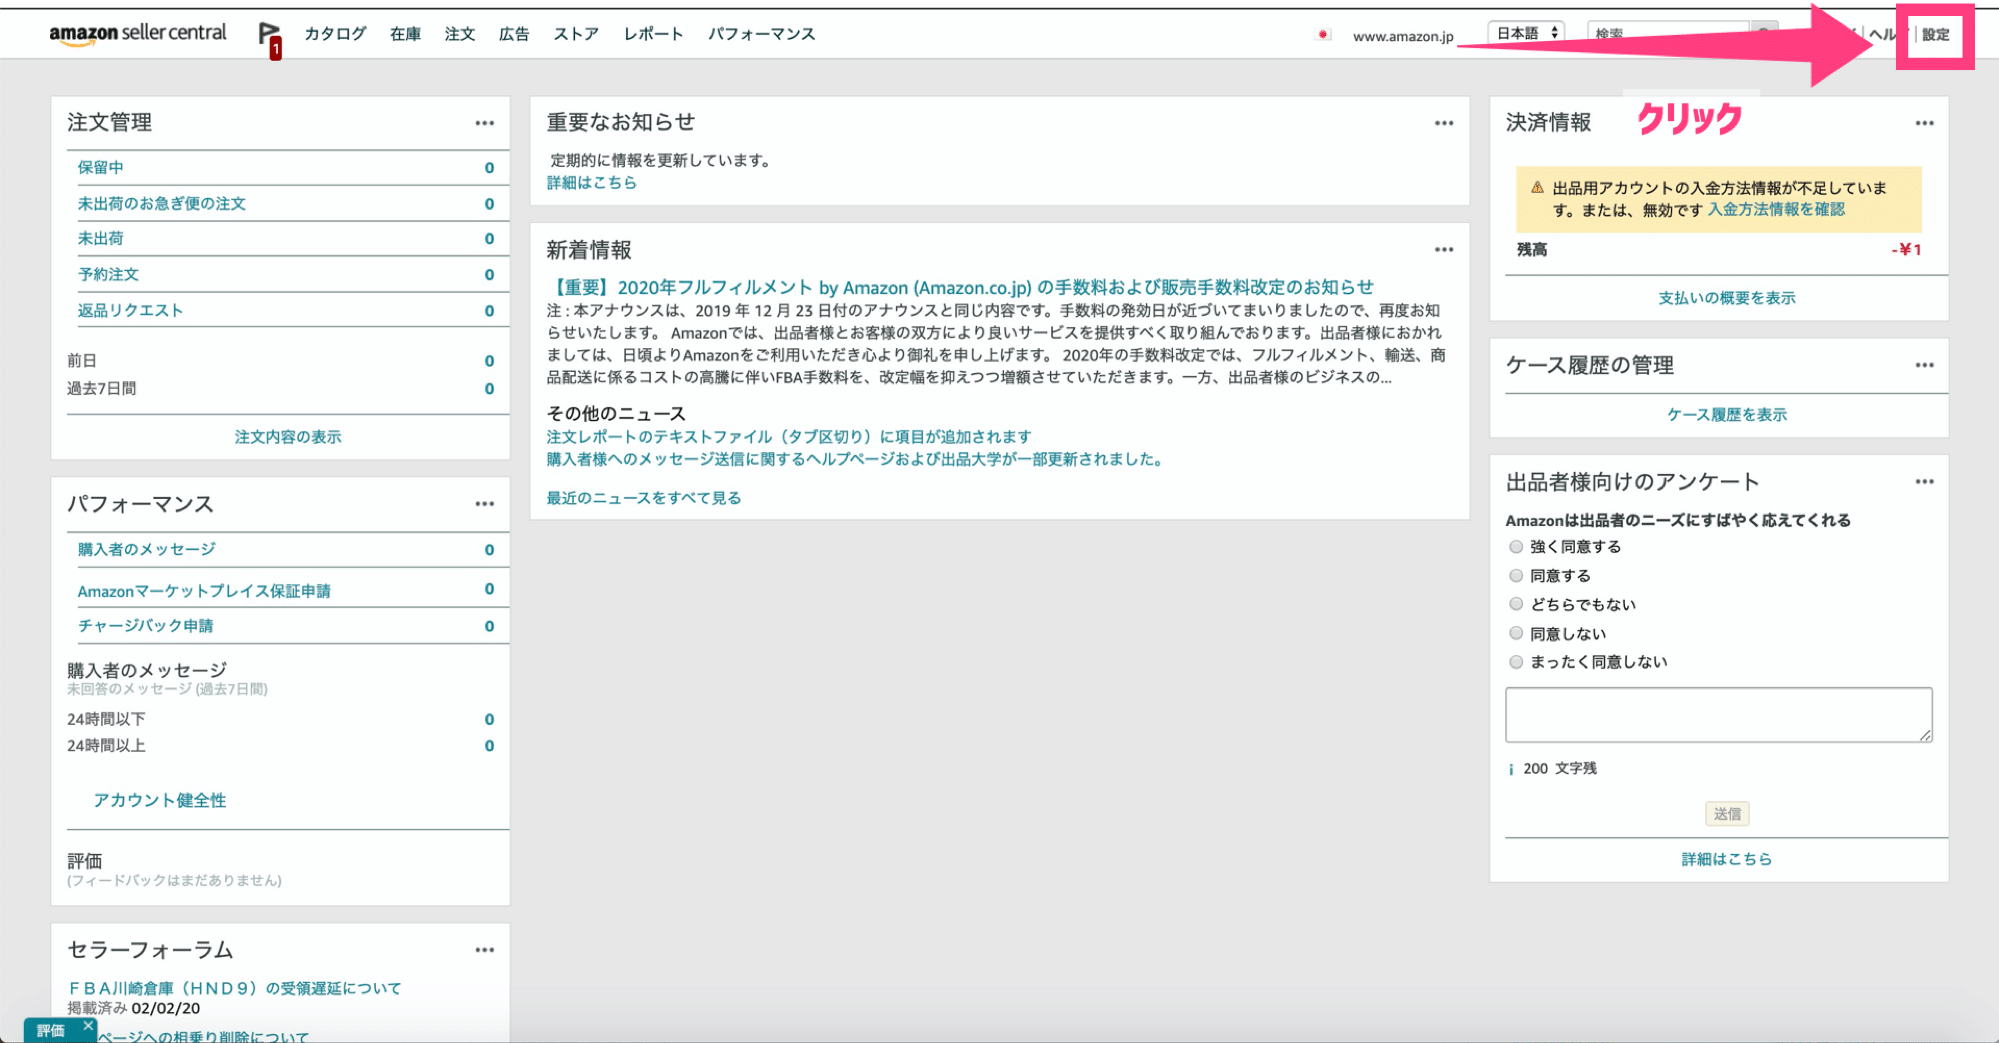The image size is (1999, 1043).
Task: Choose まったく同意しない radio button
Action: (1516, 662)
